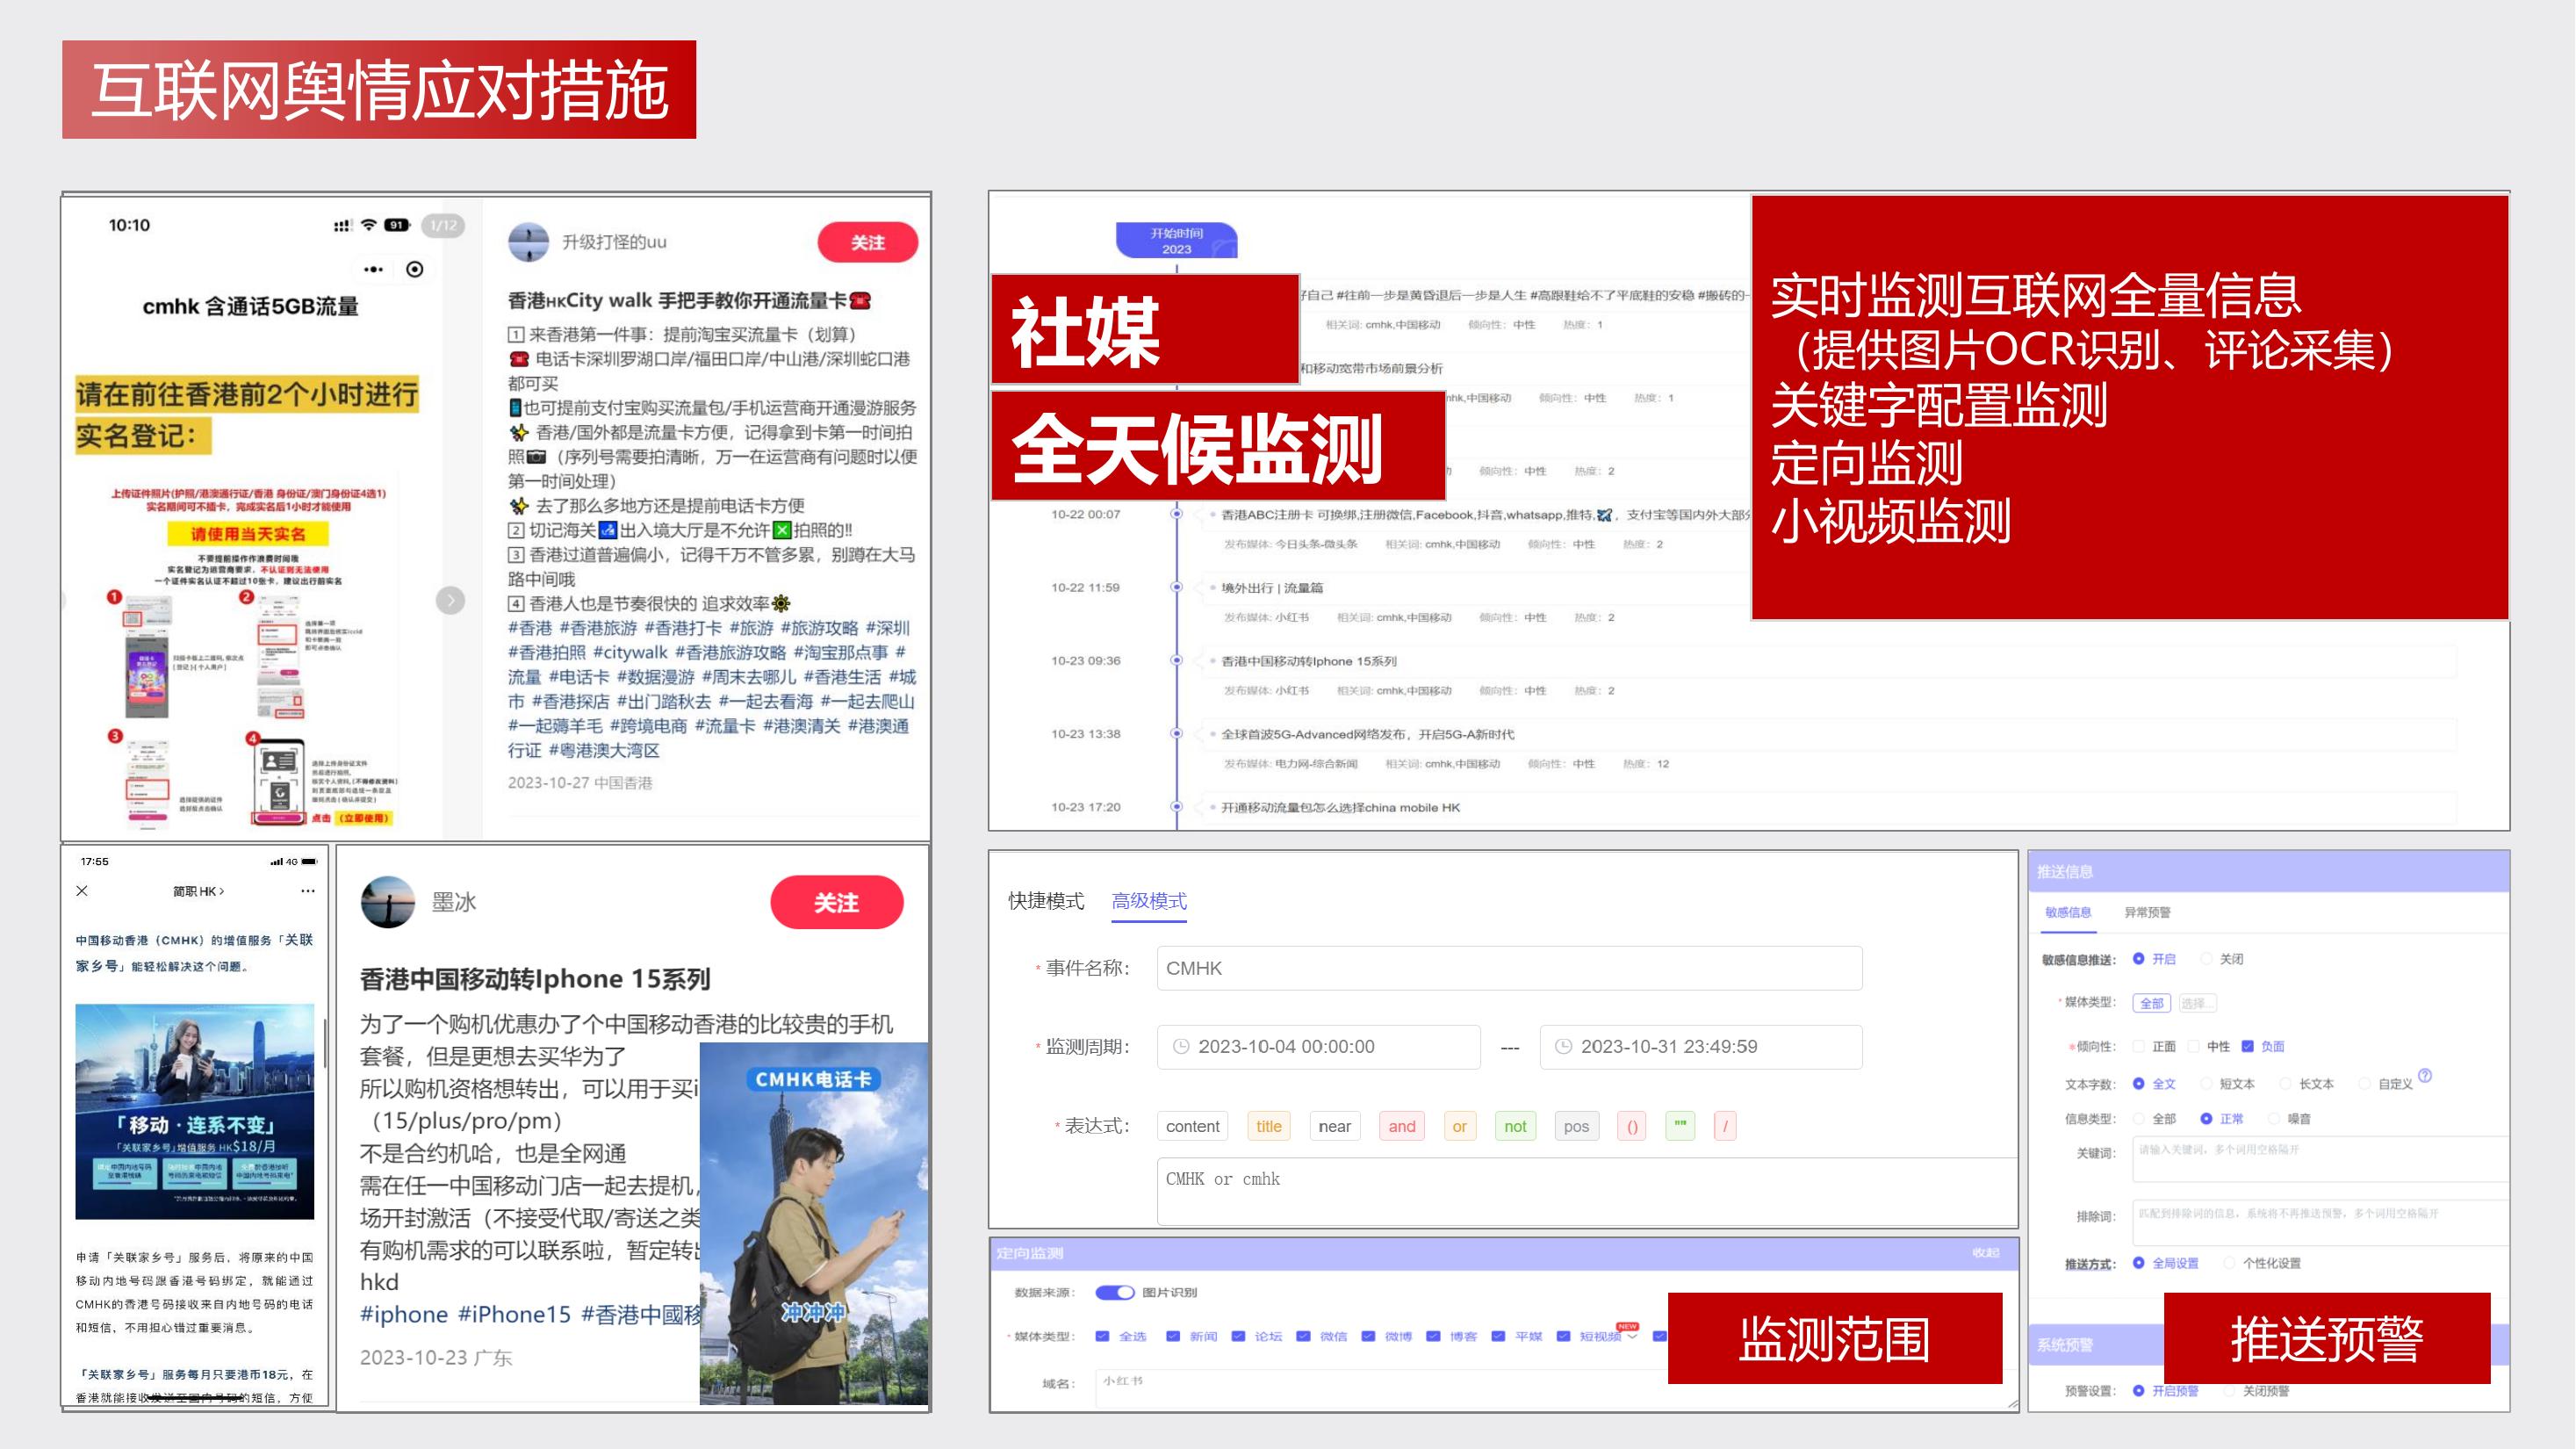The width and height of the screenshot is (2576, 1449).
Task: Toggle the 新闻 media type checkbox
Action: coord(1173,1336)
